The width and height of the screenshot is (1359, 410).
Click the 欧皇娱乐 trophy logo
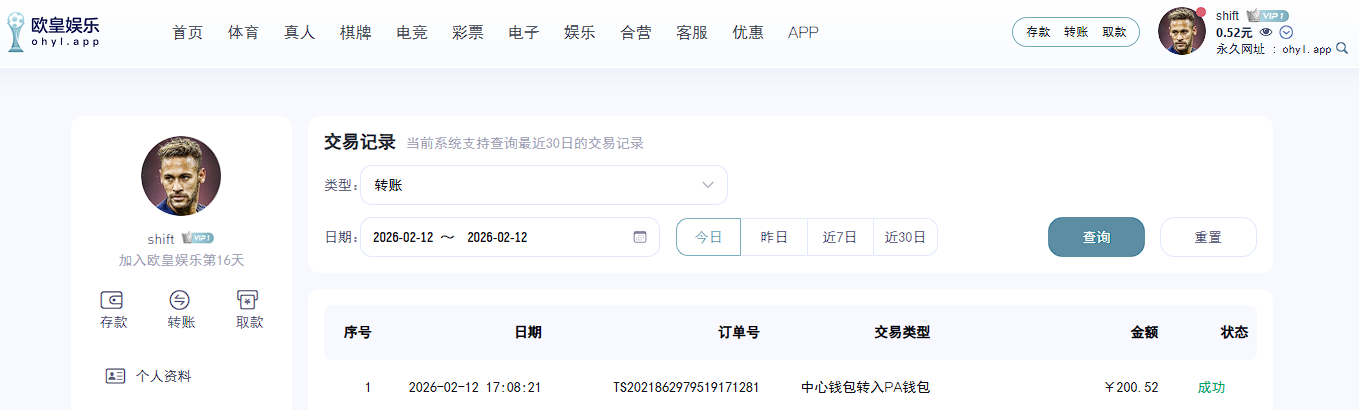16,32
